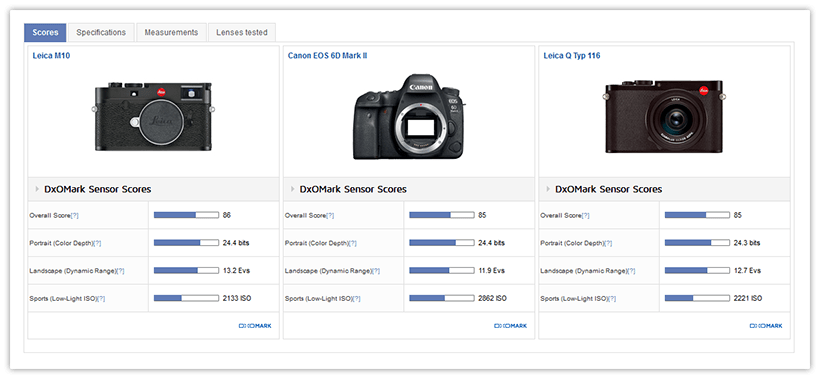The image size is (820, 379).
Task: Open Overall Score help [?] for Leica Q Typ 116
Action: [x=585, y=215]
